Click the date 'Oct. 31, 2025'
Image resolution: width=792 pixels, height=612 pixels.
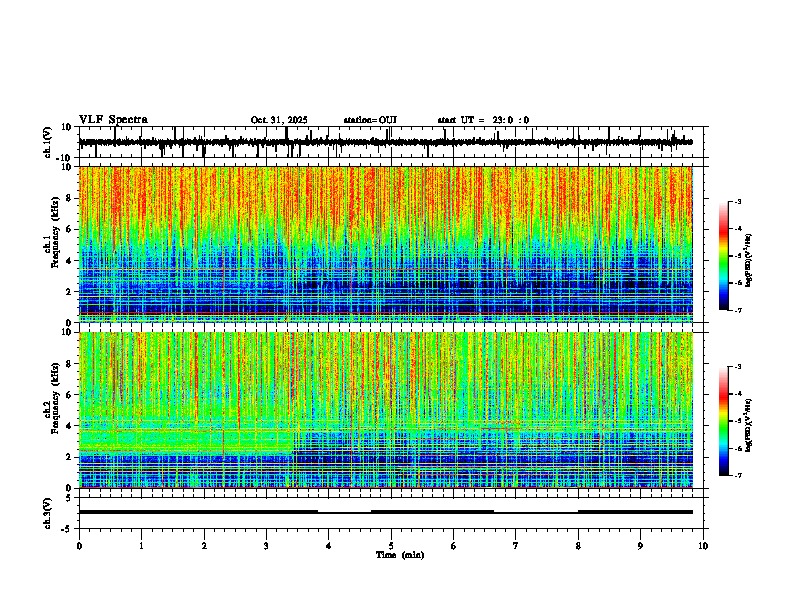(x=279, y=120)
